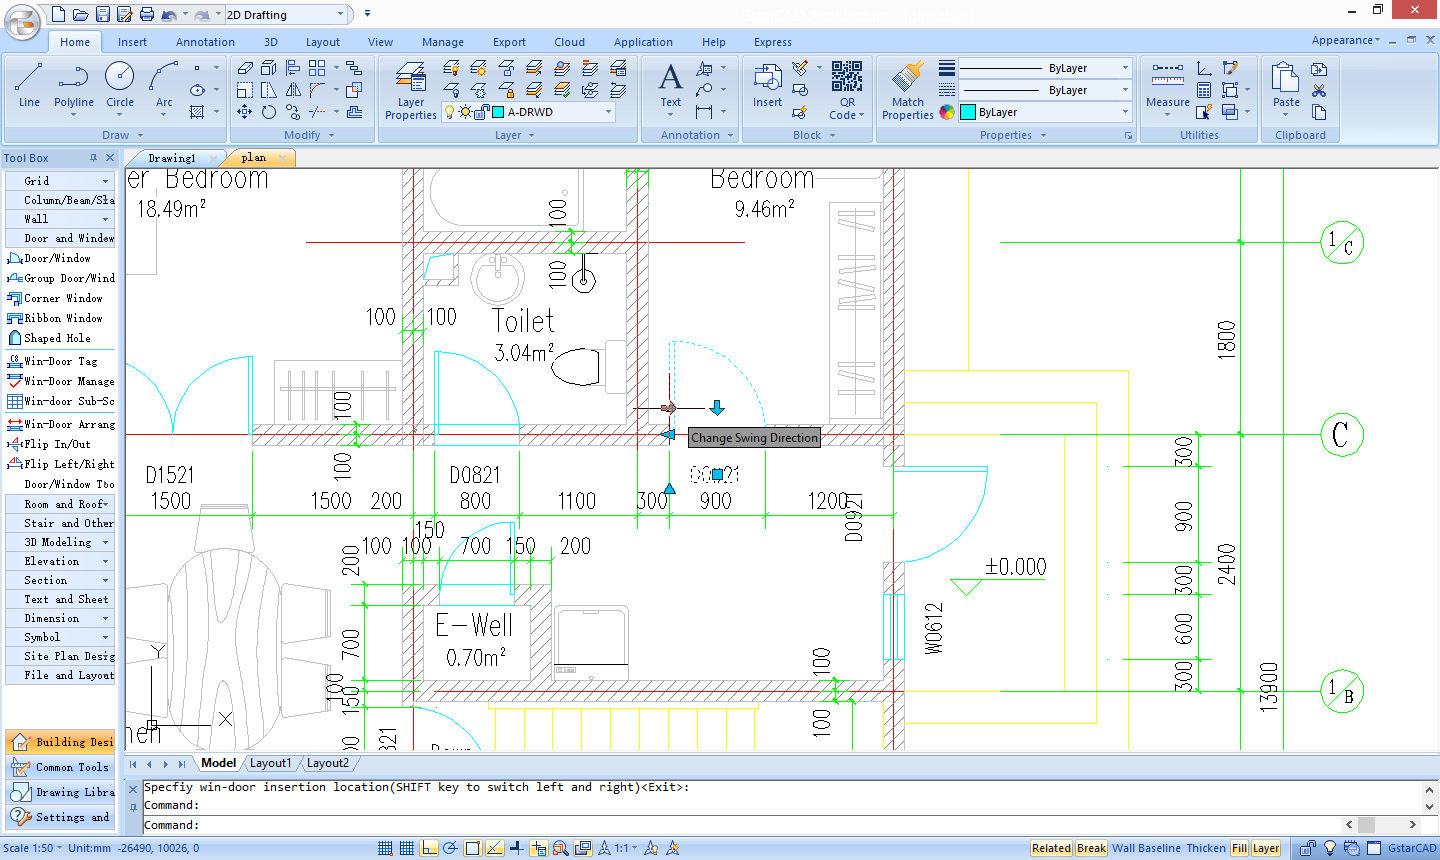The image size is (1440, 860).
Task: Click New file icon in quick access toolbar
Action: point(58,14)
